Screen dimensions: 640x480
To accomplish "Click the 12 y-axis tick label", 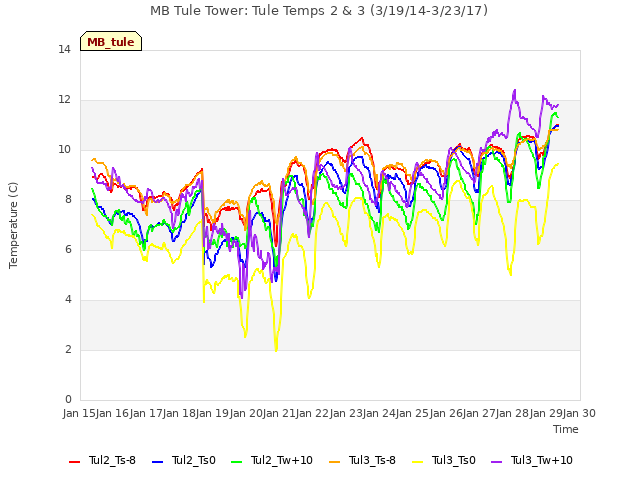I will [x=64, y=100].
